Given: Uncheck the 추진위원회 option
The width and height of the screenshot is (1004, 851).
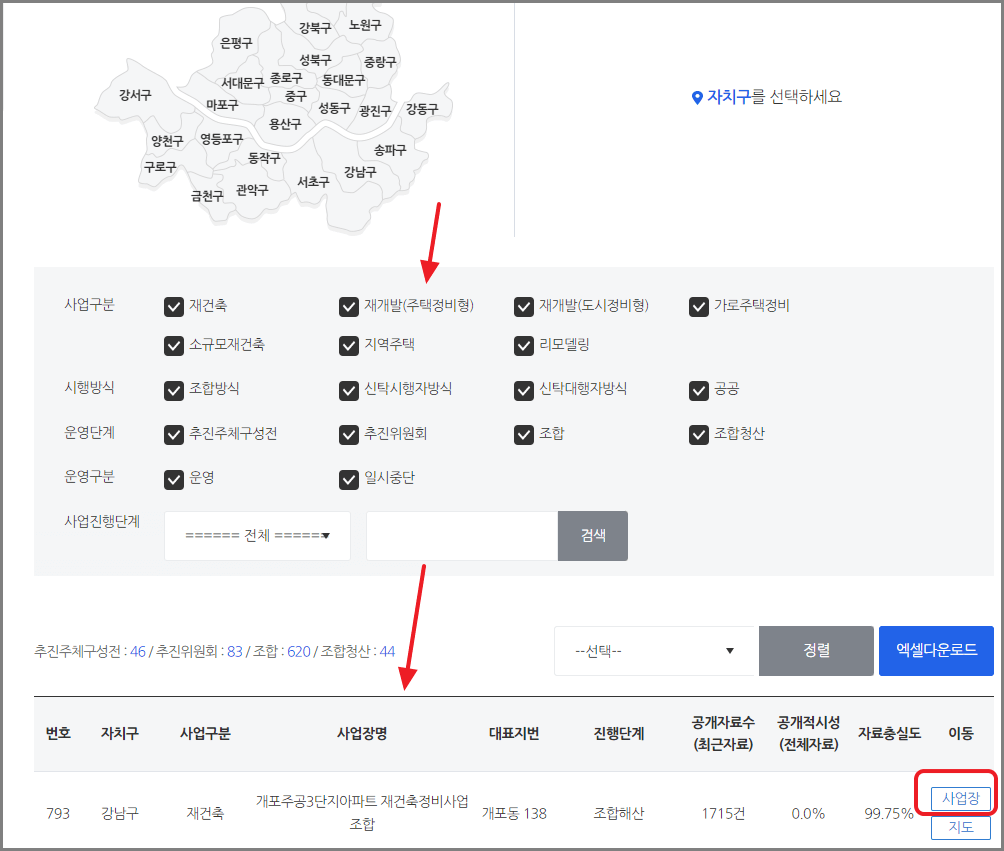Looking at the screenshot, I should (x=348, y=434).
